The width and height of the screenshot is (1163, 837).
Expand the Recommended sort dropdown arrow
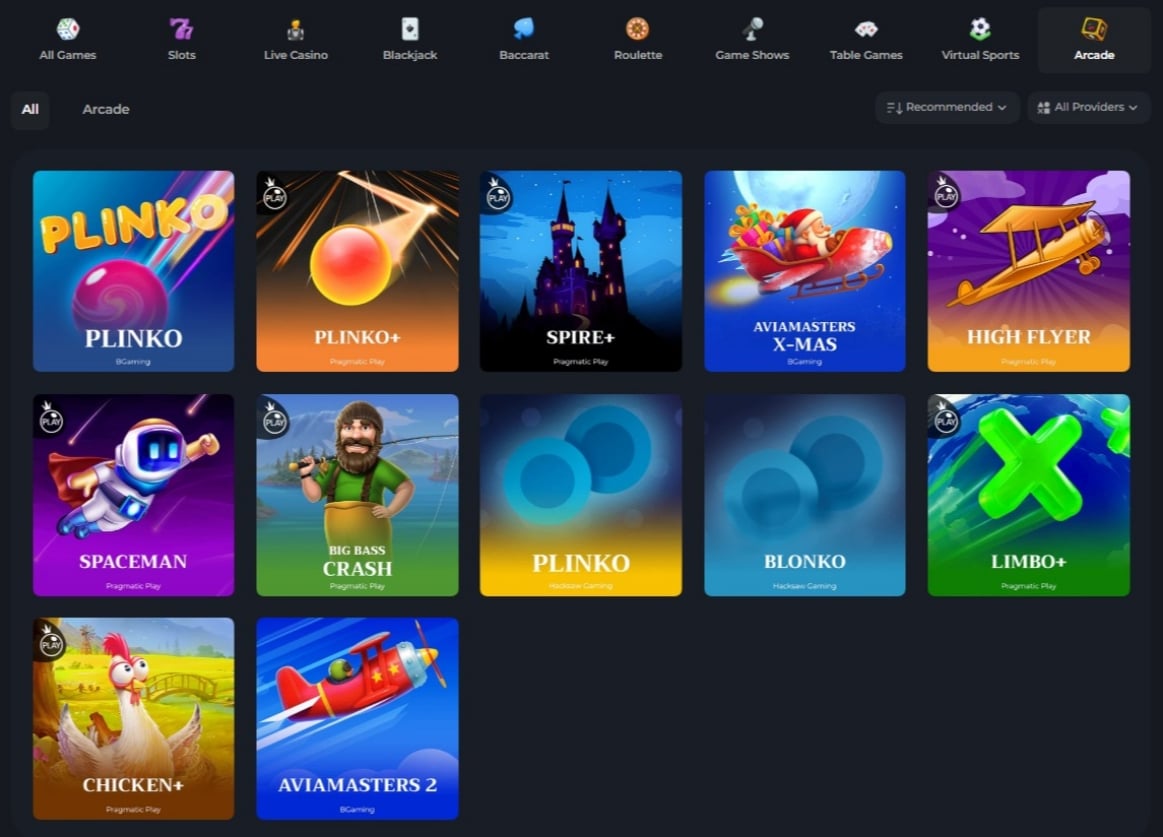click(x=1002, y=108)
